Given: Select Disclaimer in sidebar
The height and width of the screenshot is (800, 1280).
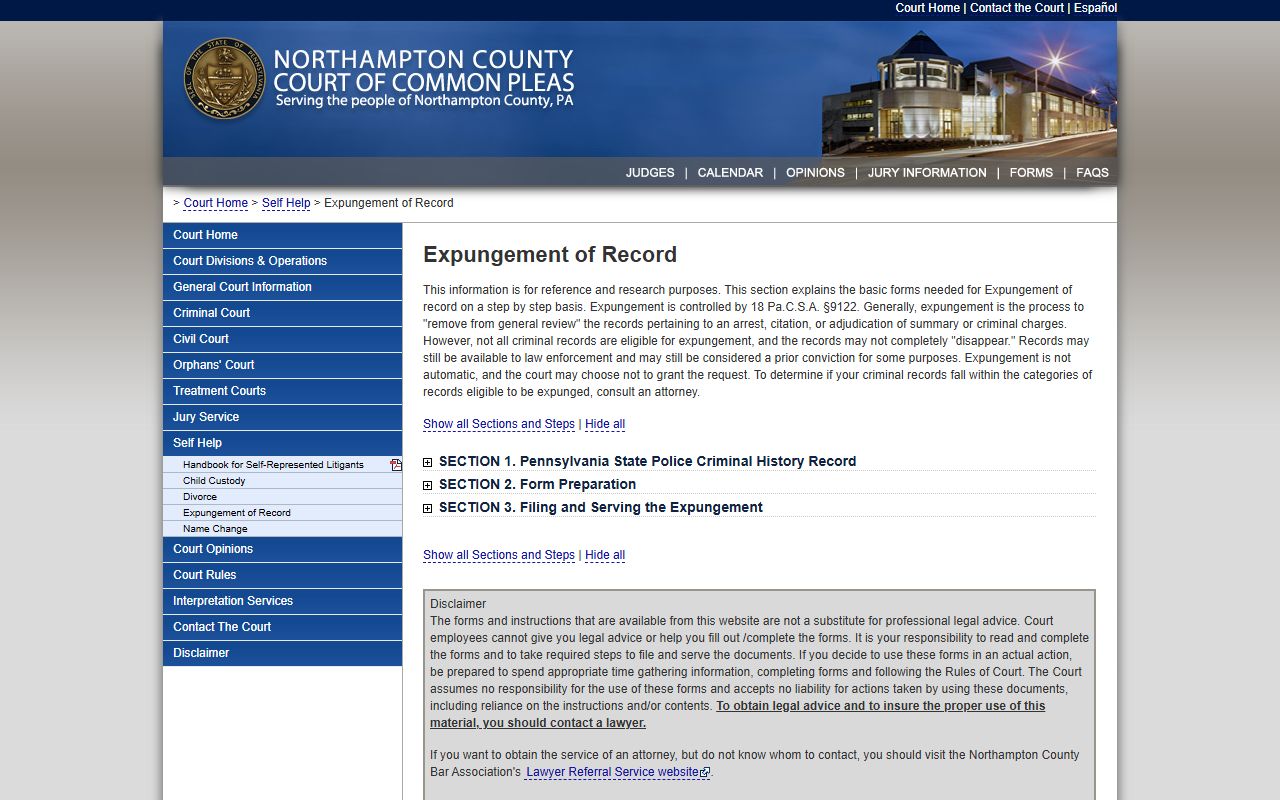Looking at the screenshot, I should [x=282, y=653].
